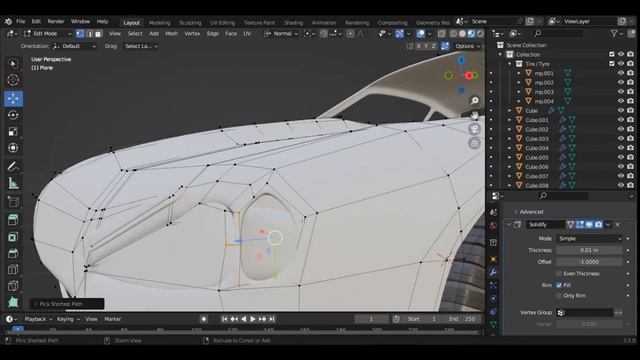The height and width of the screenshot is (360, 640).
Task: Open the Drag Select dropdown
Action: [141, 46]
